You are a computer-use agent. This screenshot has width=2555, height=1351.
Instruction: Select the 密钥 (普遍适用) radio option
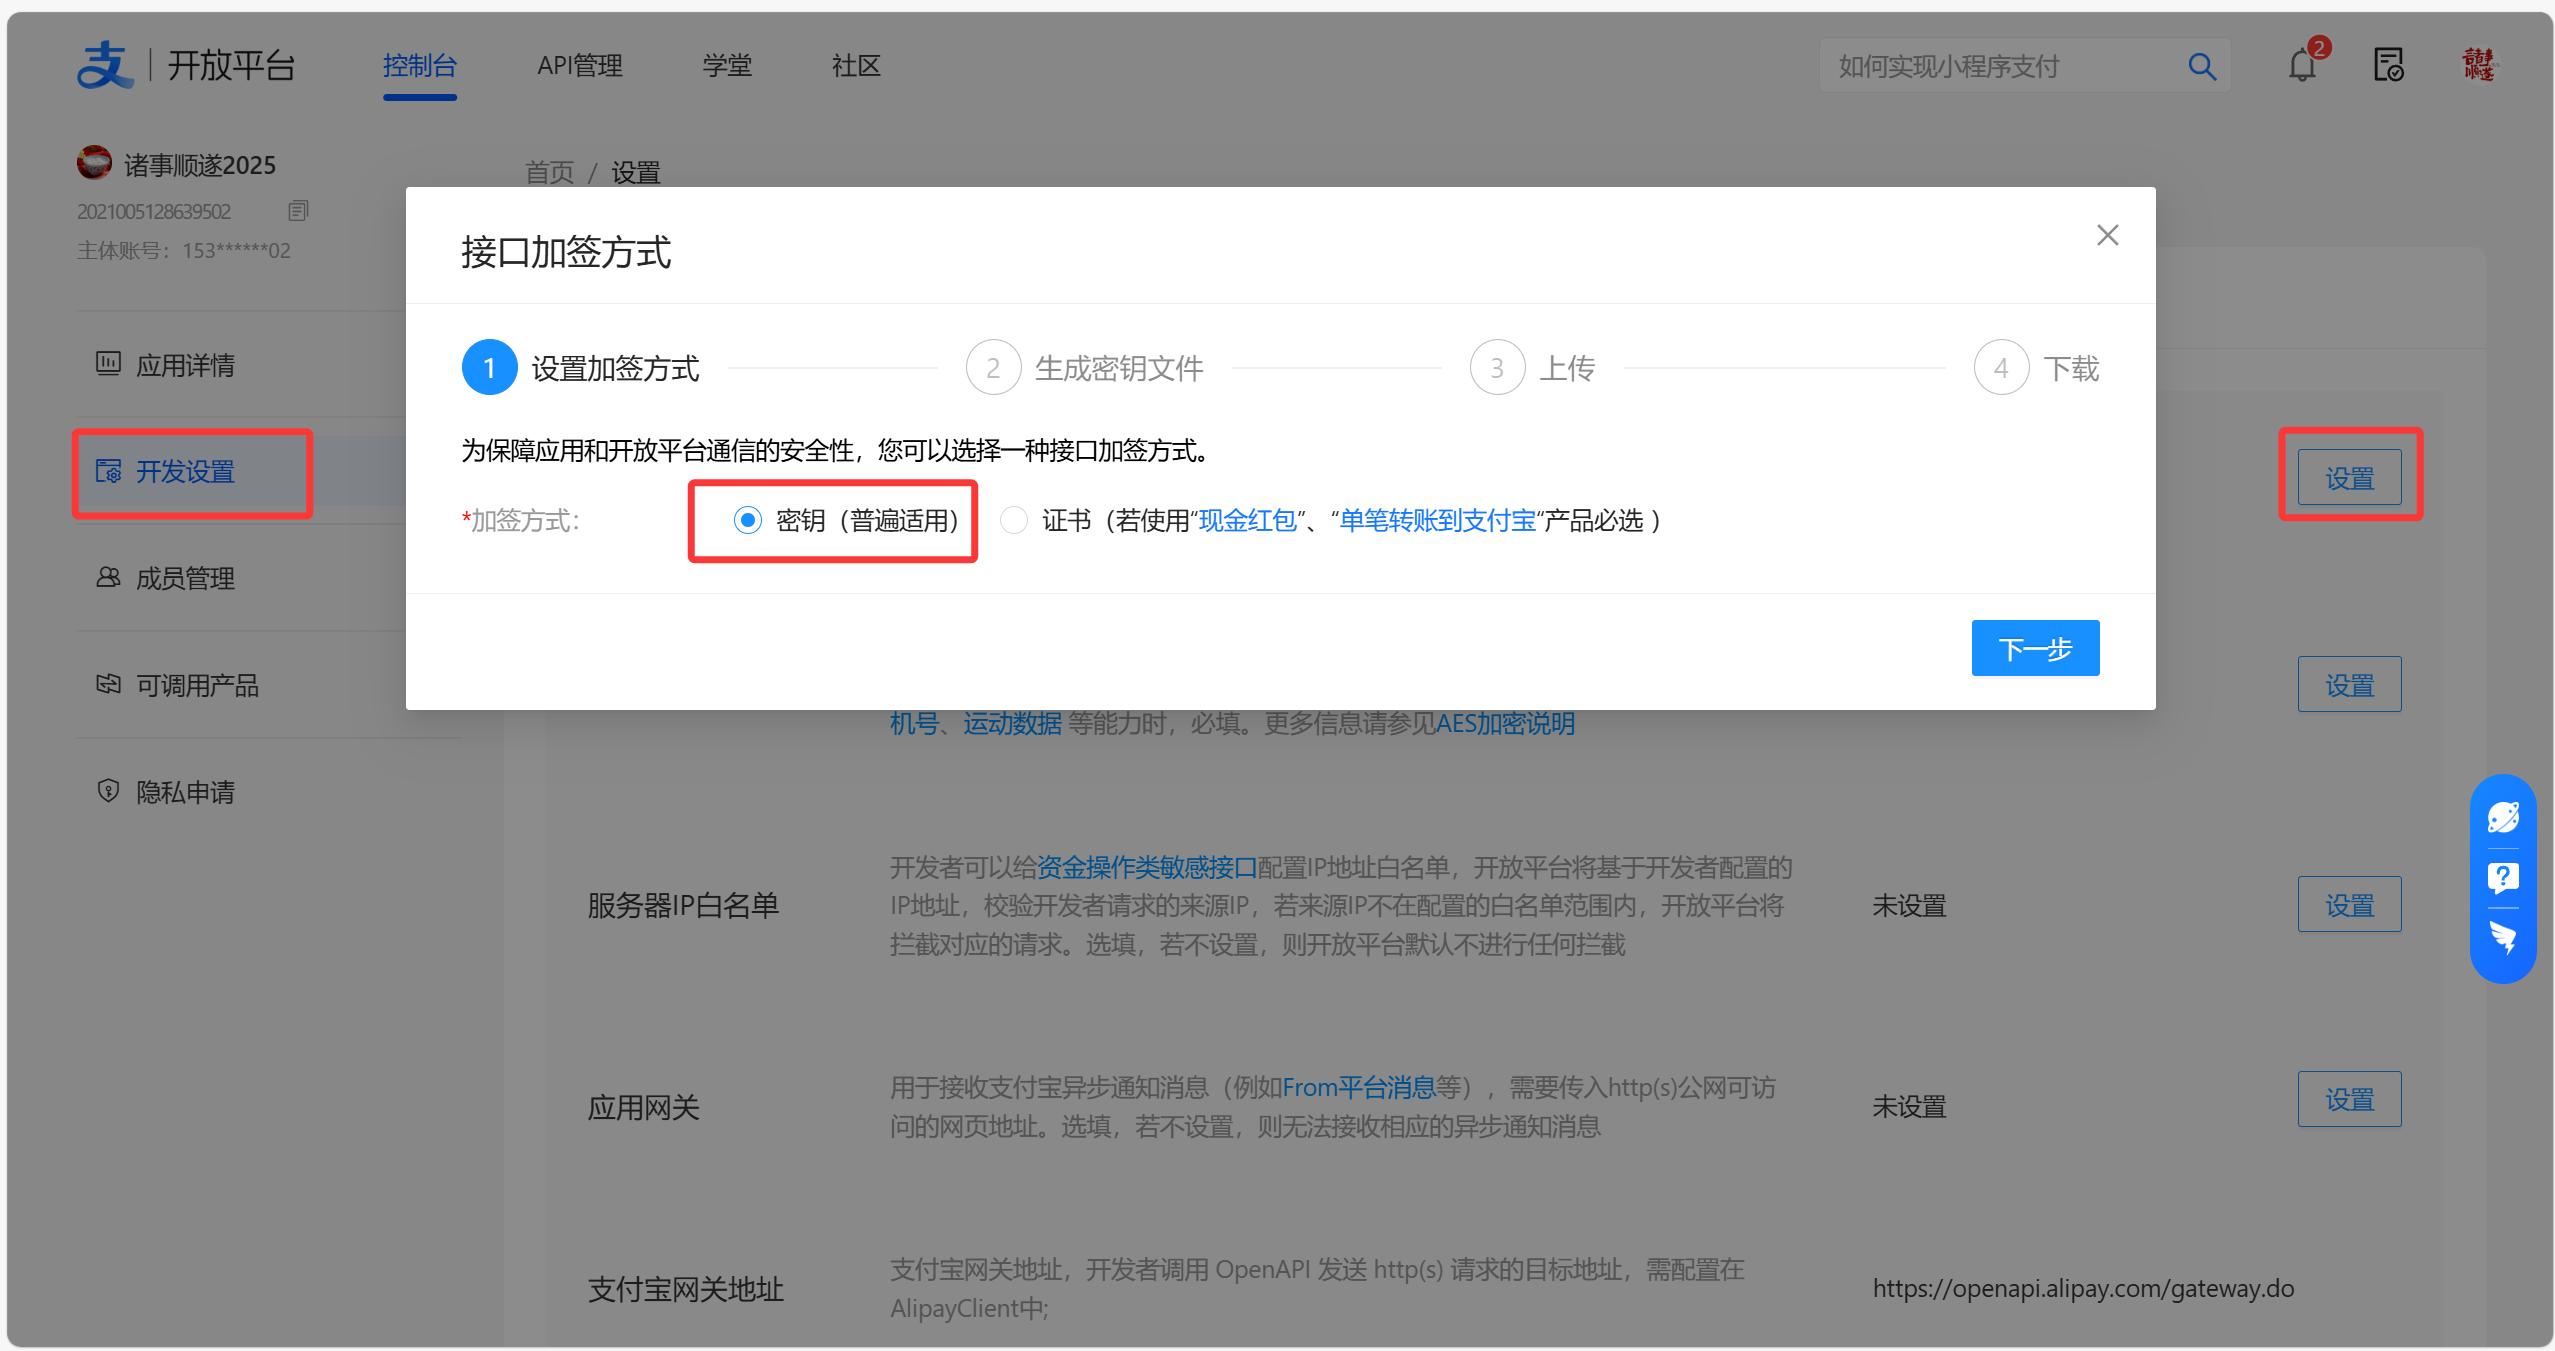748,520
